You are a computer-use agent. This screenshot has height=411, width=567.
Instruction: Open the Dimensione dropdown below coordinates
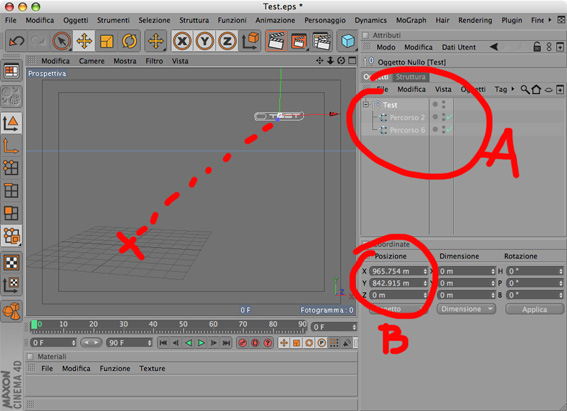(466, 309)
